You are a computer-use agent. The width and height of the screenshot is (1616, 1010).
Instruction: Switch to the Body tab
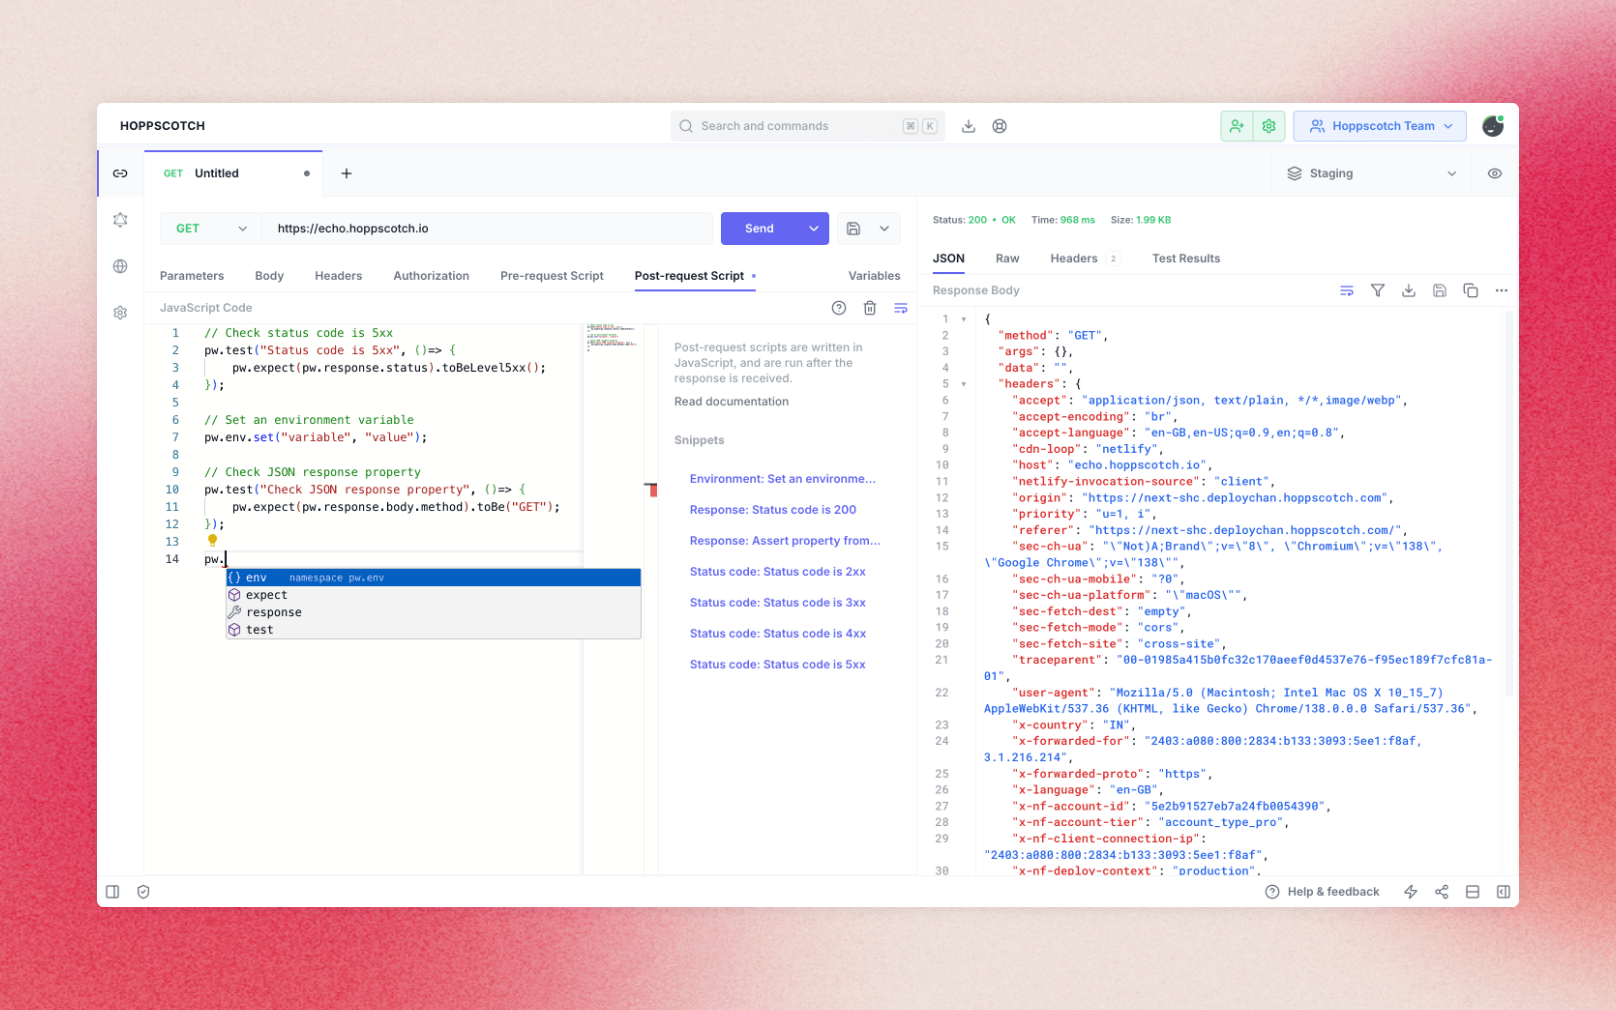click(x=269, y=276)
